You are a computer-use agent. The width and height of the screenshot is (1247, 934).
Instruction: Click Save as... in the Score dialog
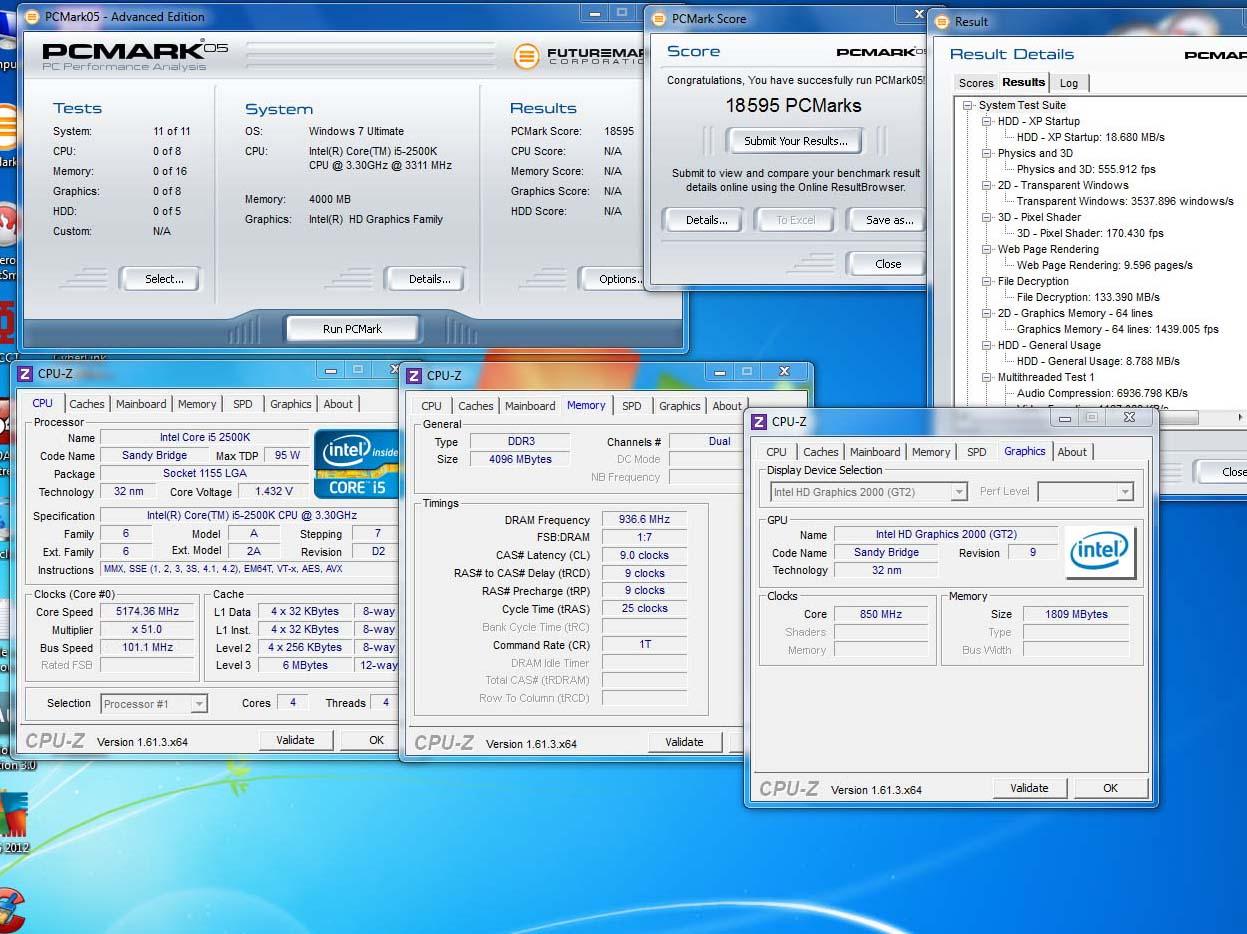click(887, 220)
